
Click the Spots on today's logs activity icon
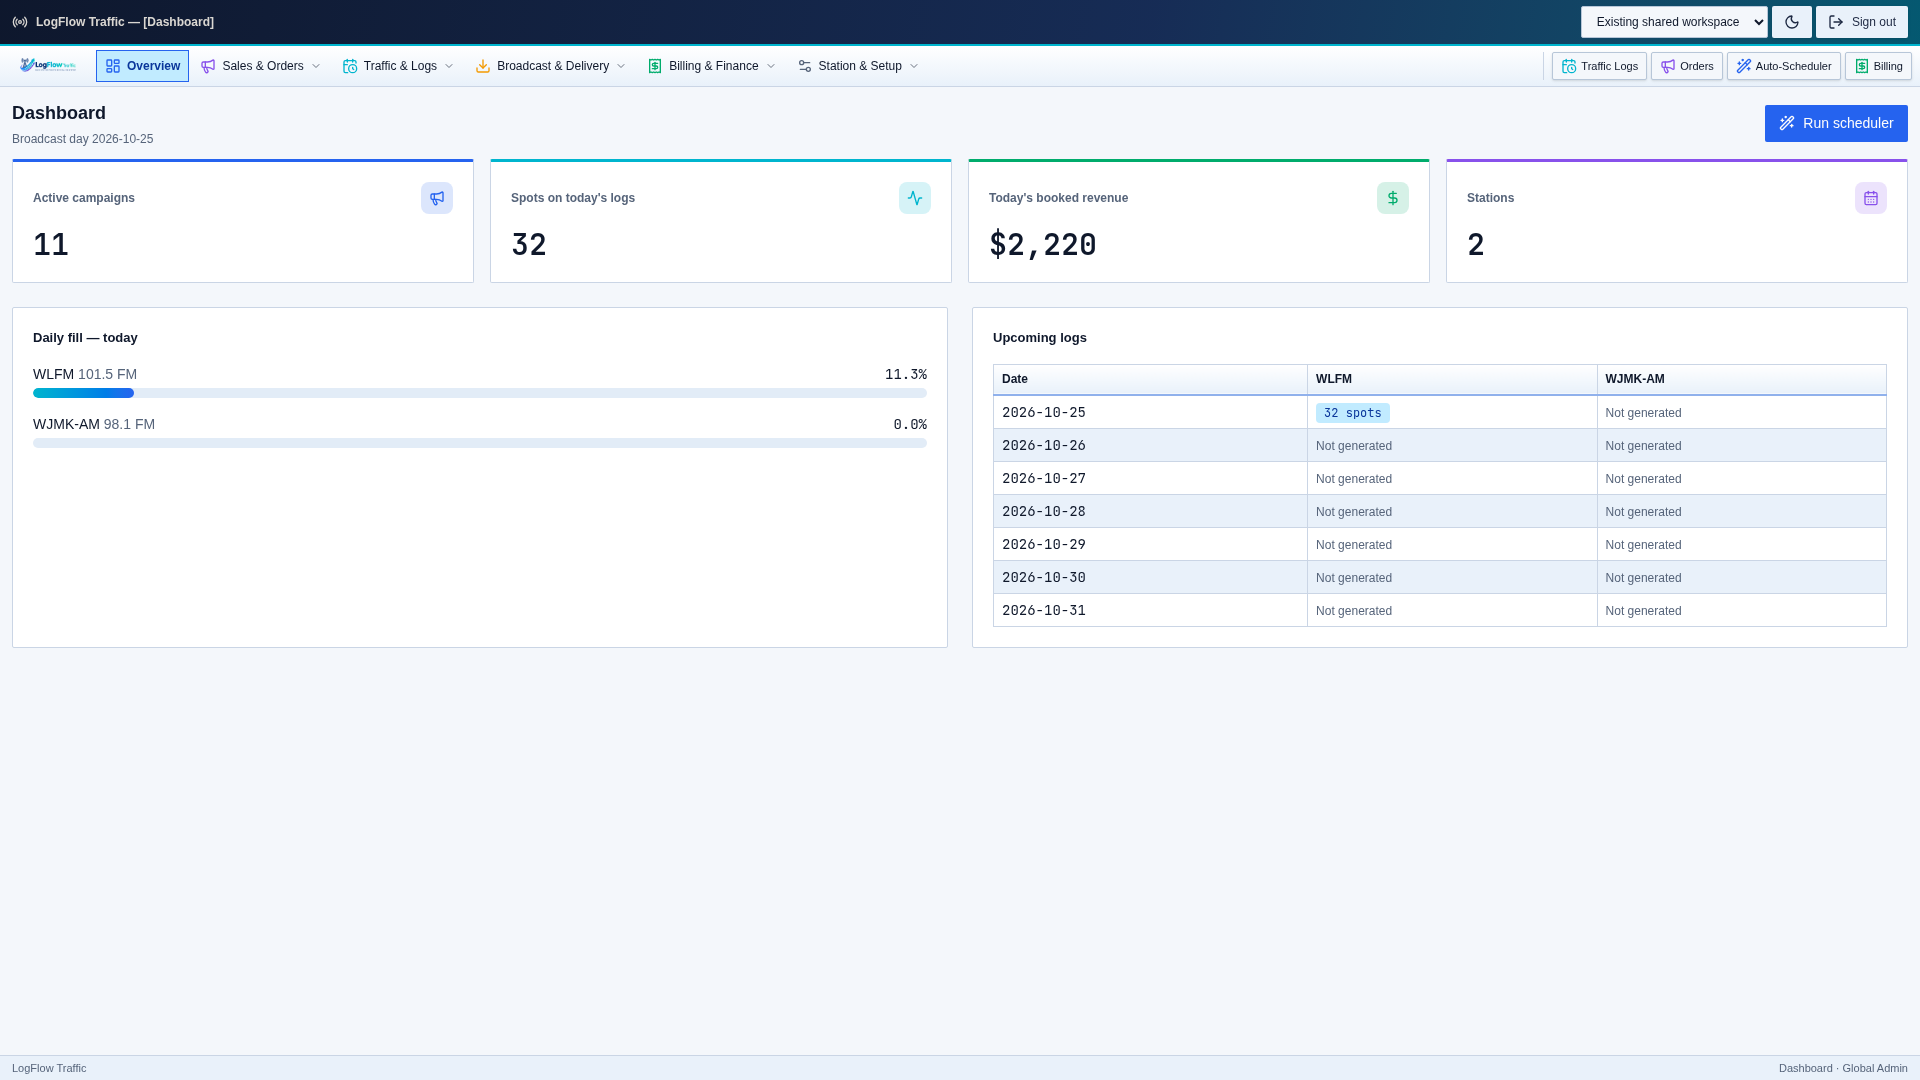915,198
